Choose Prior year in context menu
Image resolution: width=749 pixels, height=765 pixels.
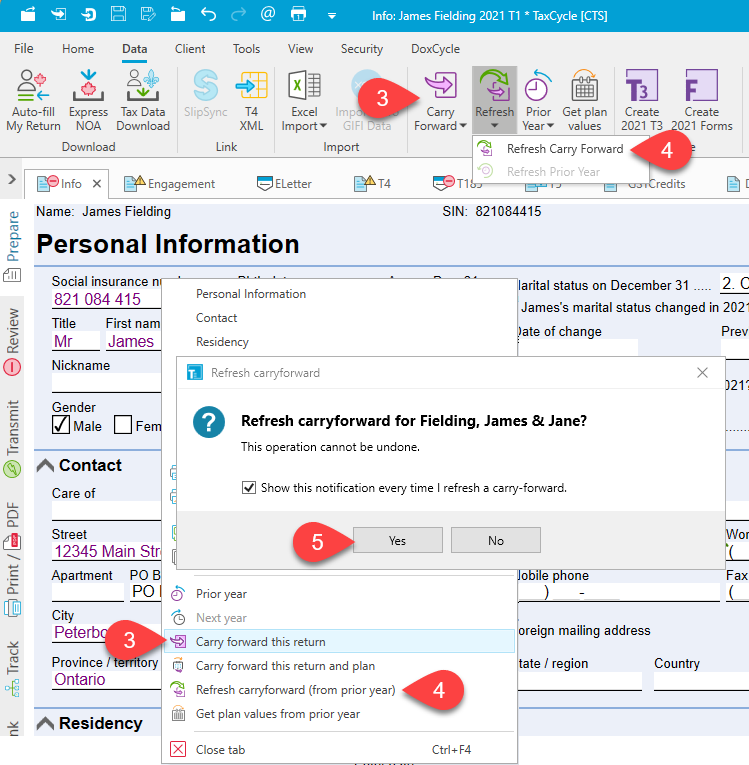tap(340, 594)
